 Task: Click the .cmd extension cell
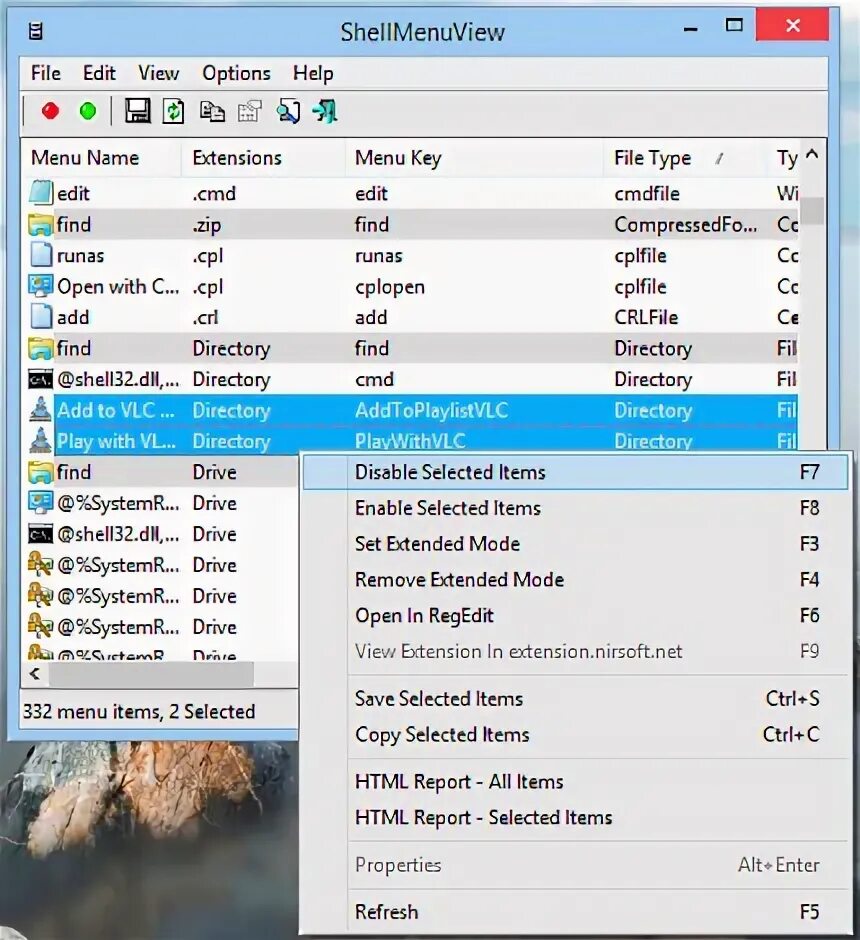(x=214, y=194)
